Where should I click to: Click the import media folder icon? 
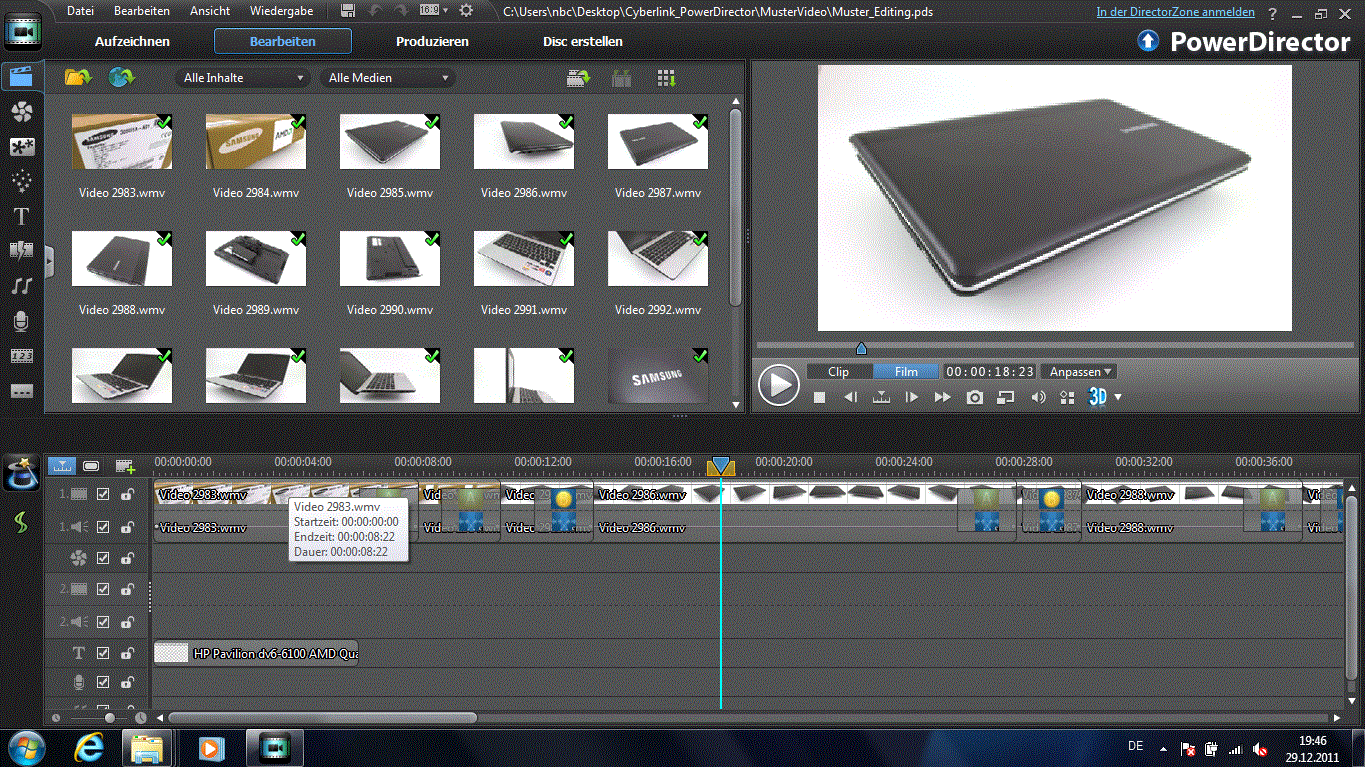pyautogui.click(x=77, y=77)
